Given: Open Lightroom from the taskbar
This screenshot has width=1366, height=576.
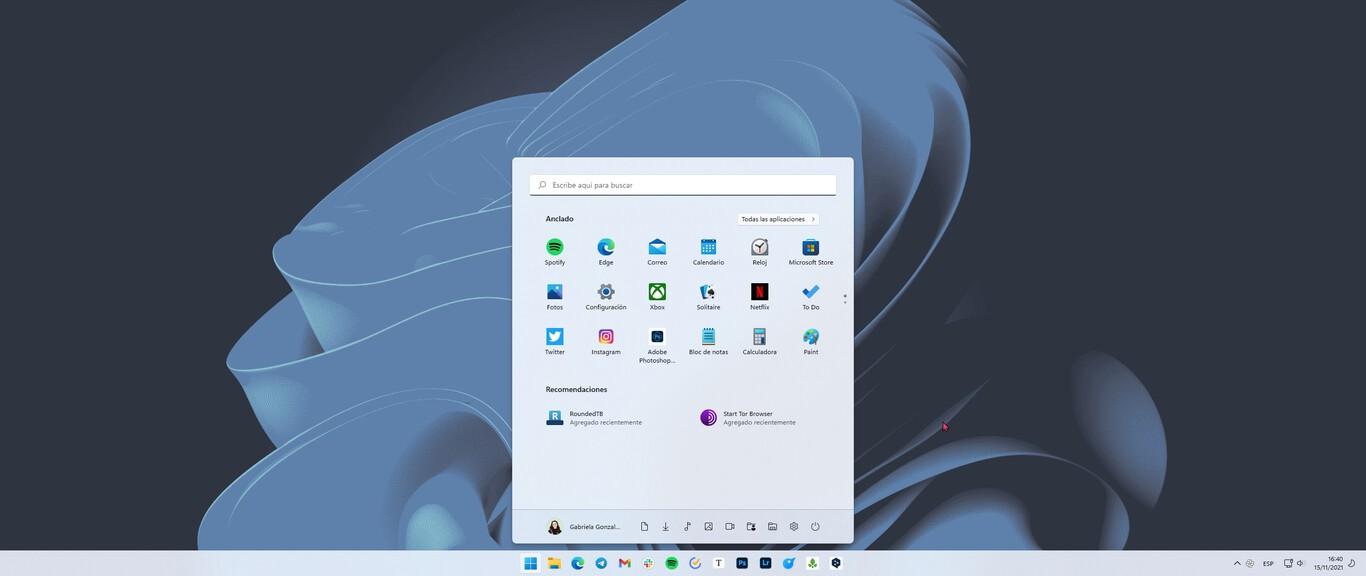Looking at the screenshot, I should tap(765, 563).
